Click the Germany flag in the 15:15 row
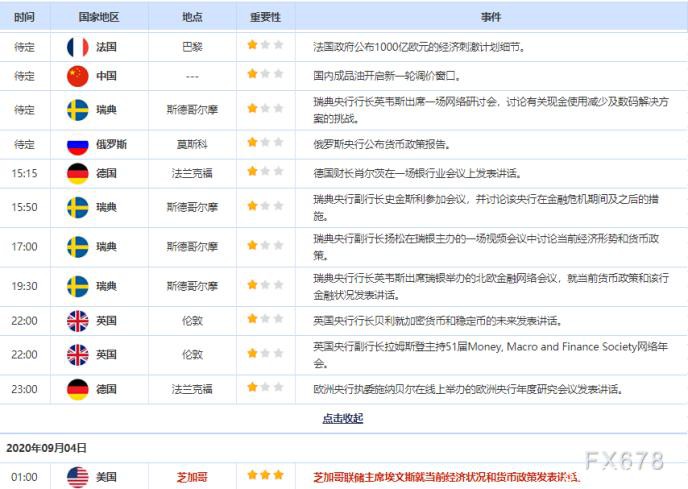Viewport: 688px width, 489px height. [x=78, y=173]
